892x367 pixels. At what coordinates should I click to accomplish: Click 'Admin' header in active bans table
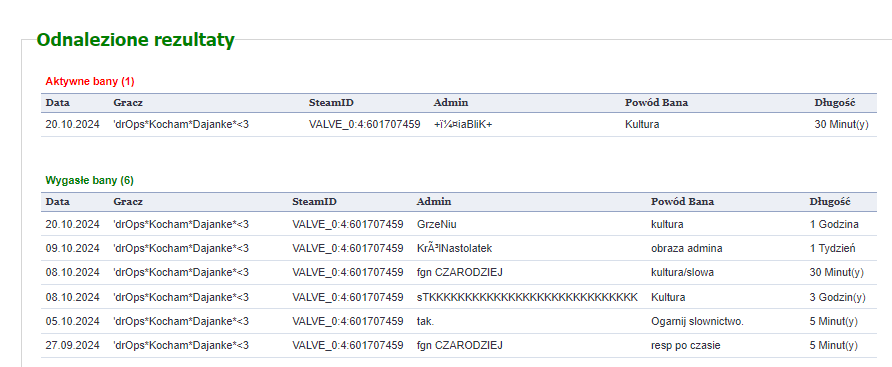(451, 102)
